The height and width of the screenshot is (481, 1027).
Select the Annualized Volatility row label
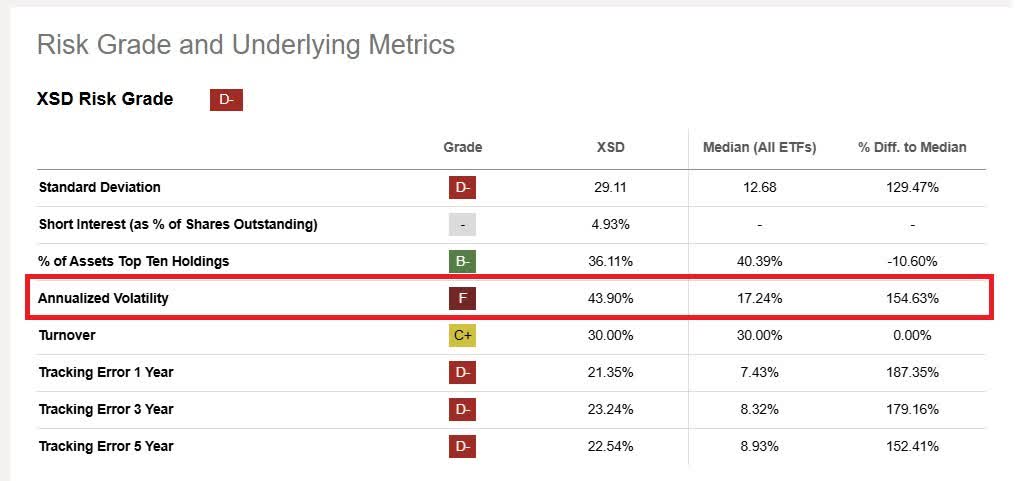click(x=103, y=298)
